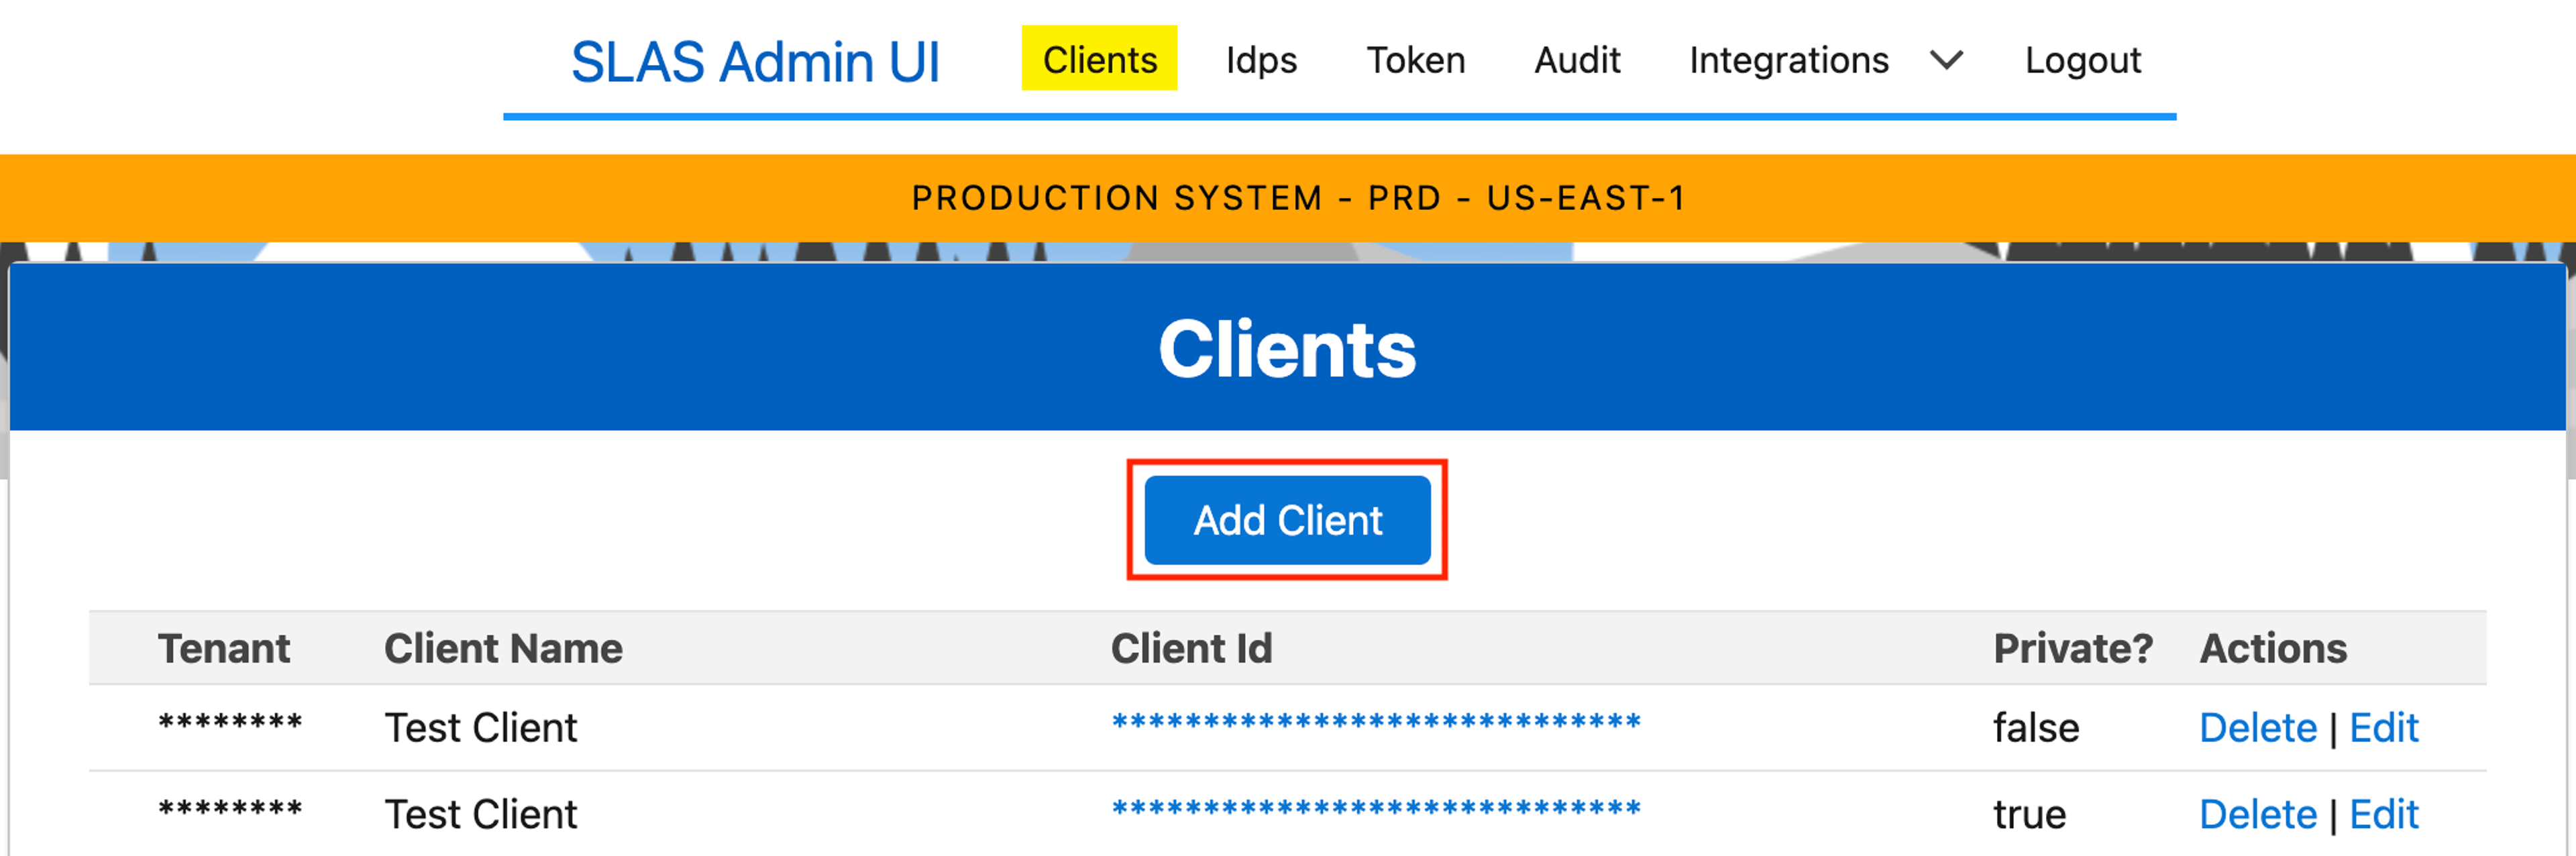Open the Integrations menu

click(1789, 60)
